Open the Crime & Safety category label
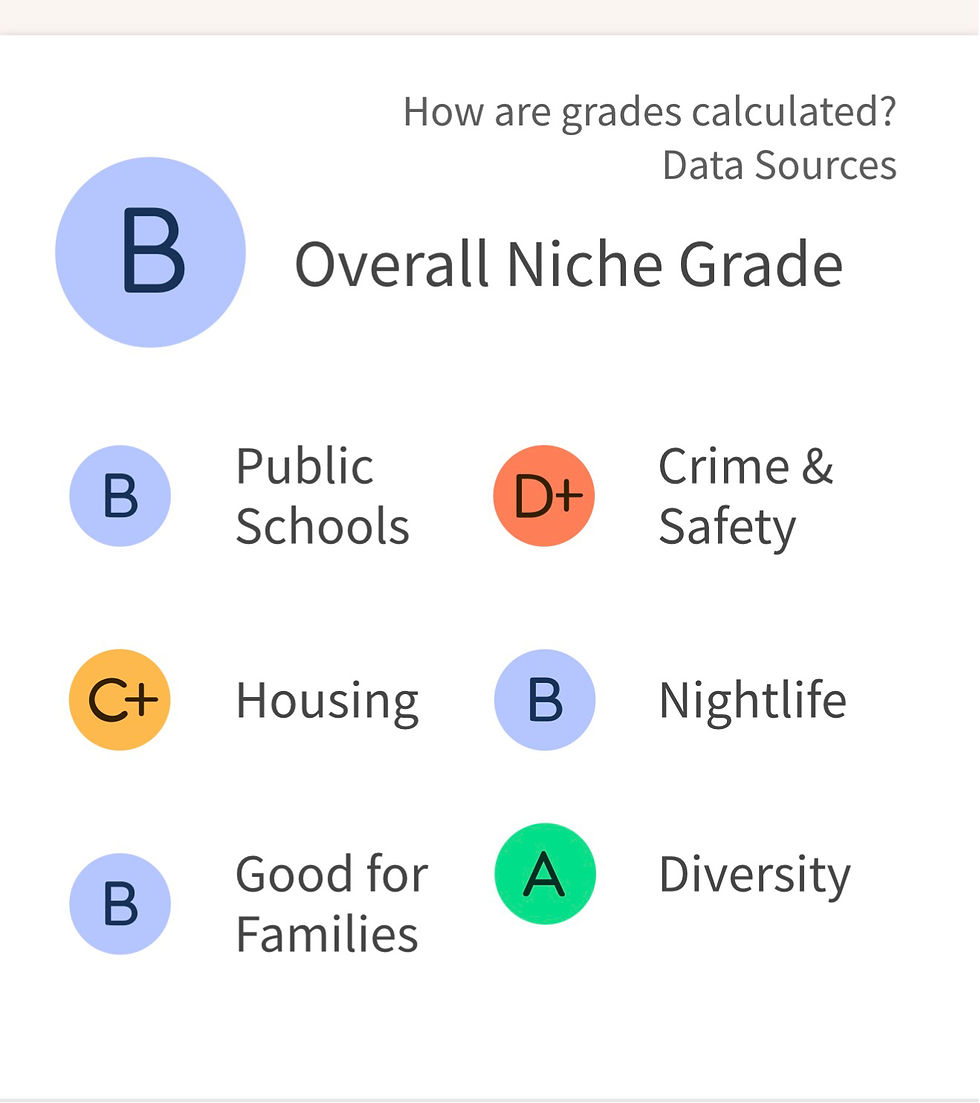The image size is (980, 1103). point(746,497)
